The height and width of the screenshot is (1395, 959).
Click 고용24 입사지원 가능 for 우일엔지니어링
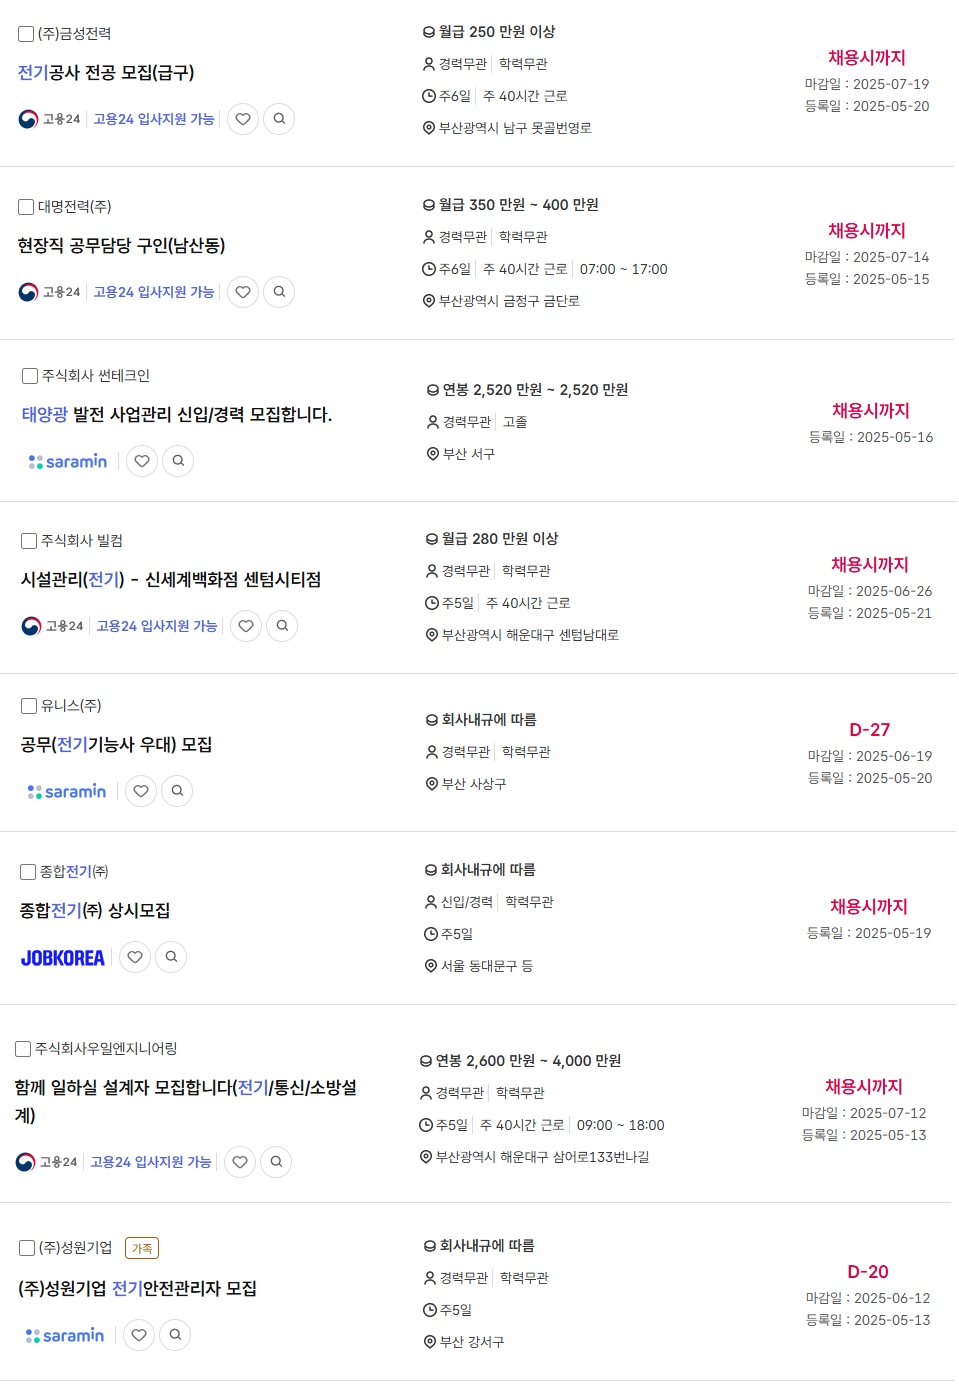coord(151,1162)
